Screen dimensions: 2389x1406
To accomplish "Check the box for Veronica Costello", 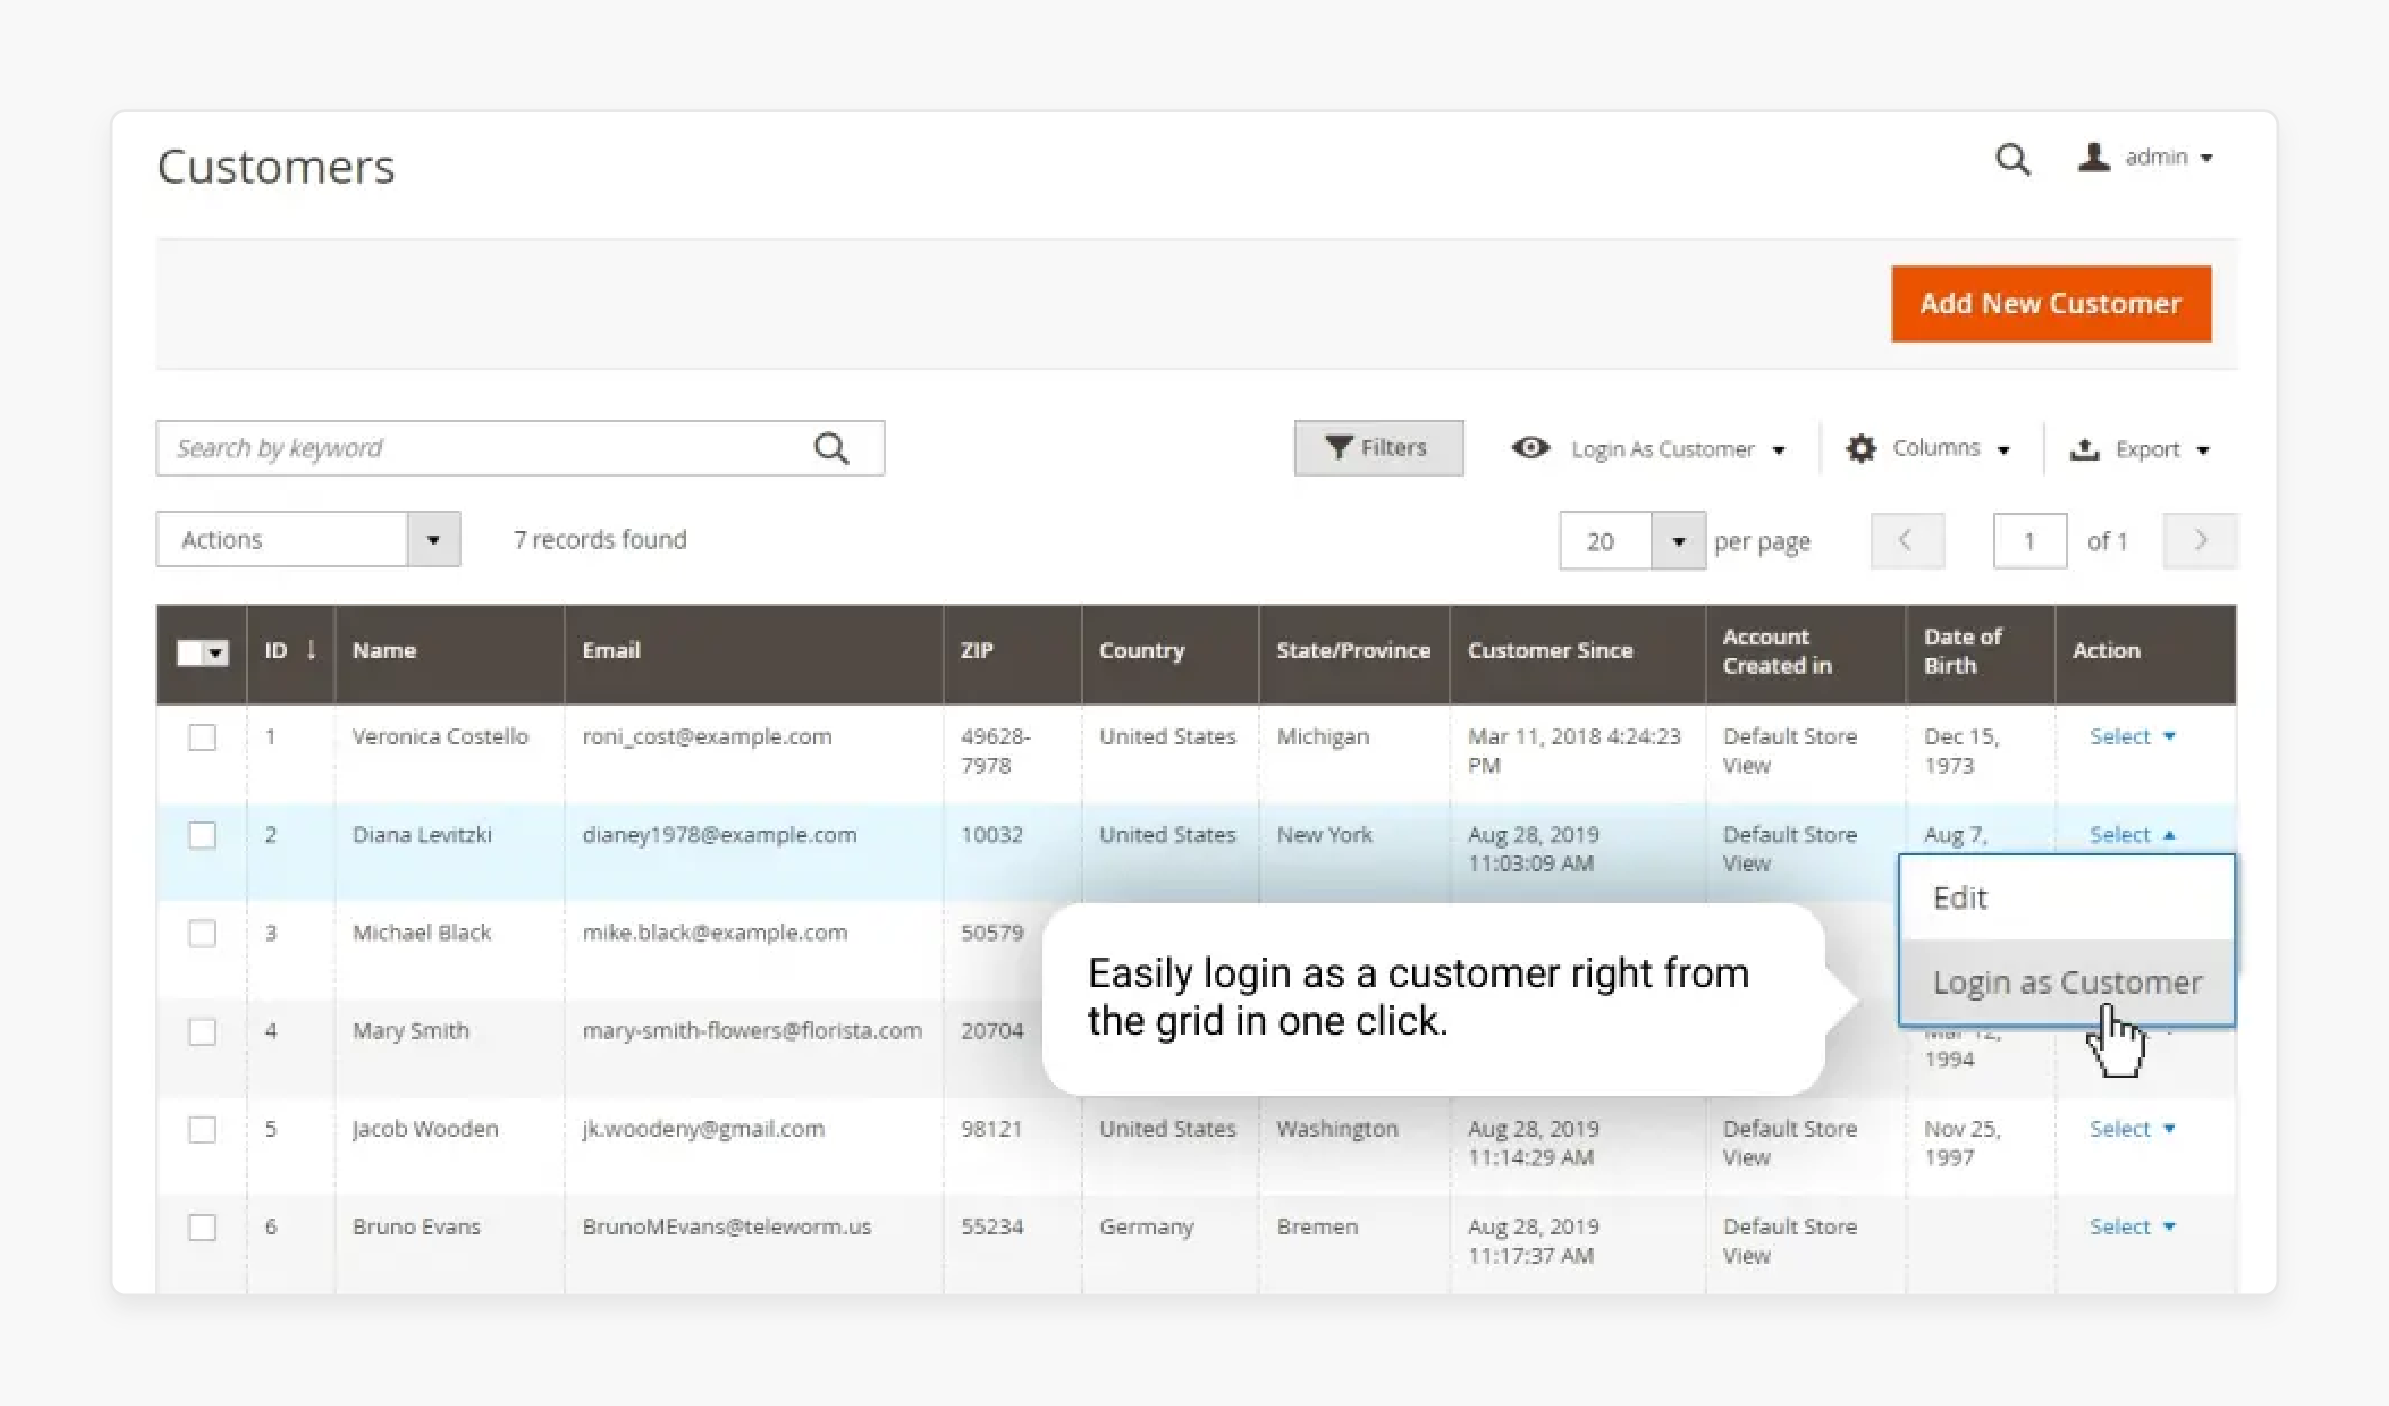I will [202, 737].
